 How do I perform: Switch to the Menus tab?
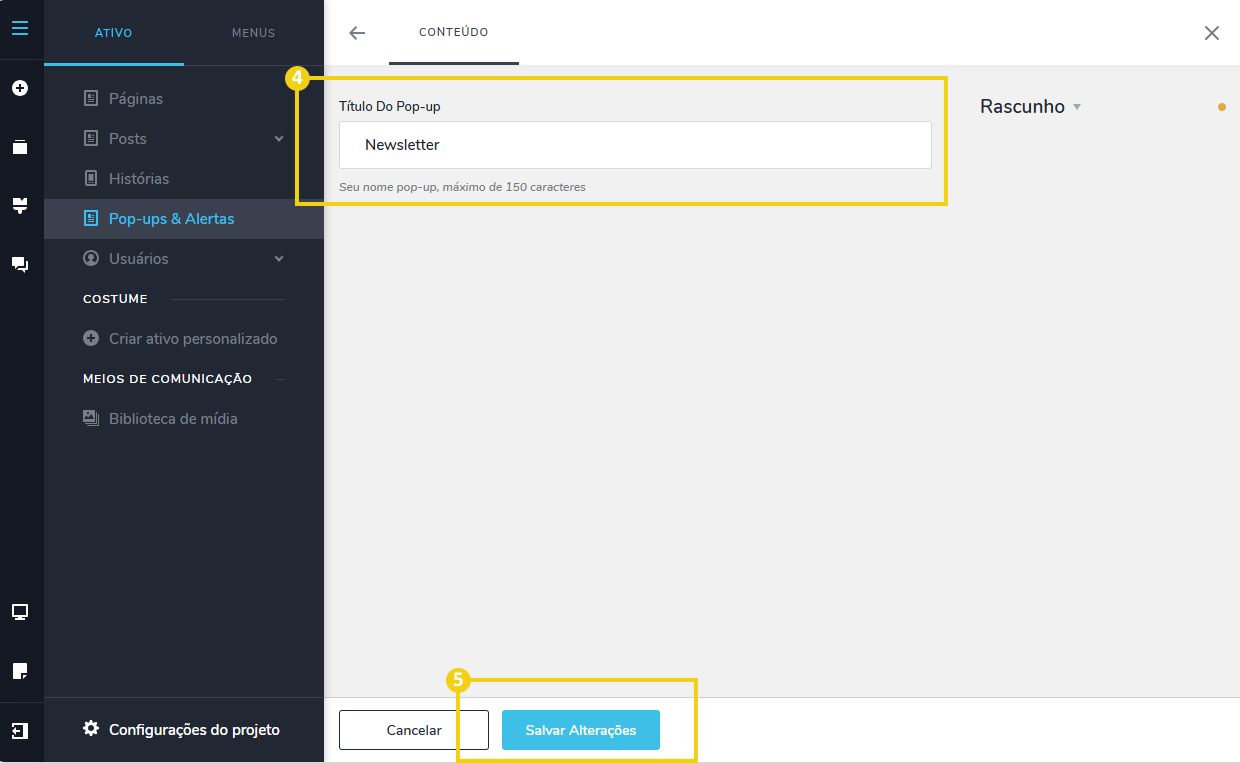[253, 33]
